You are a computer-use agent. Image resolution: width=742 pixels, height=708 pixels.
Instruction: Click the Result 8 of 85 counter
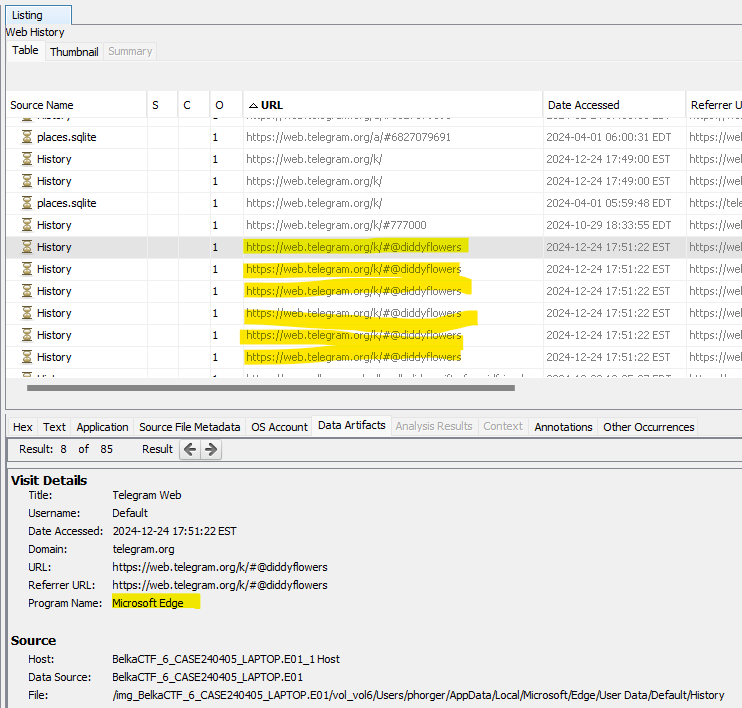pos(66,449)
